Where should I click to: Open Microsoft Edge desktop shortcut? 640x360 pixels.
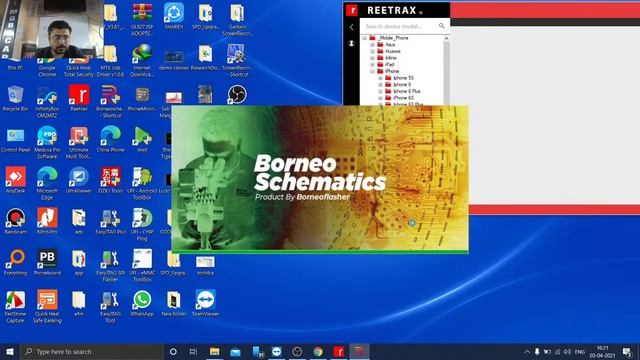(47, 183)
